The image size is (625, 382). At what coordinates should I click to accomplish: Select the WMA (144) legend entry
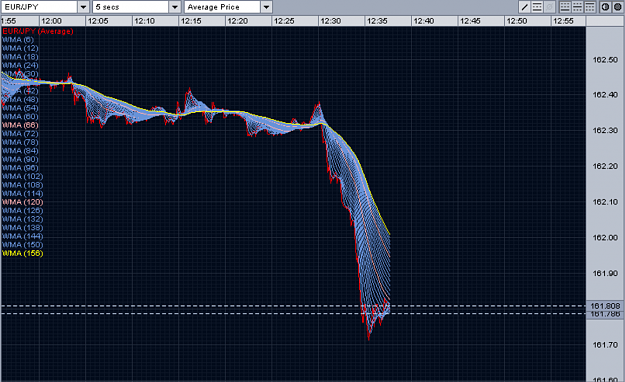tap(22, 236)
